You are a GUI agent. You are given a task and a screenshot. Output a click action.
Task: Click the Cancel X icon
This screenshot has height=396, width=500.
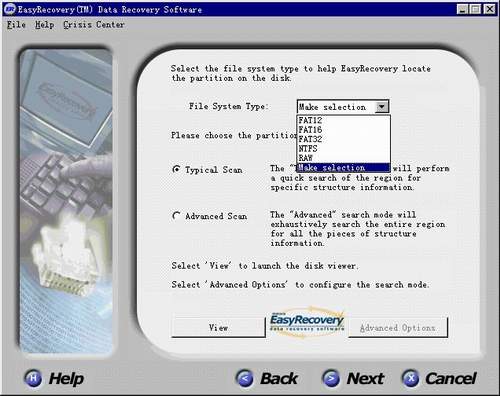[x=410, y=378]
